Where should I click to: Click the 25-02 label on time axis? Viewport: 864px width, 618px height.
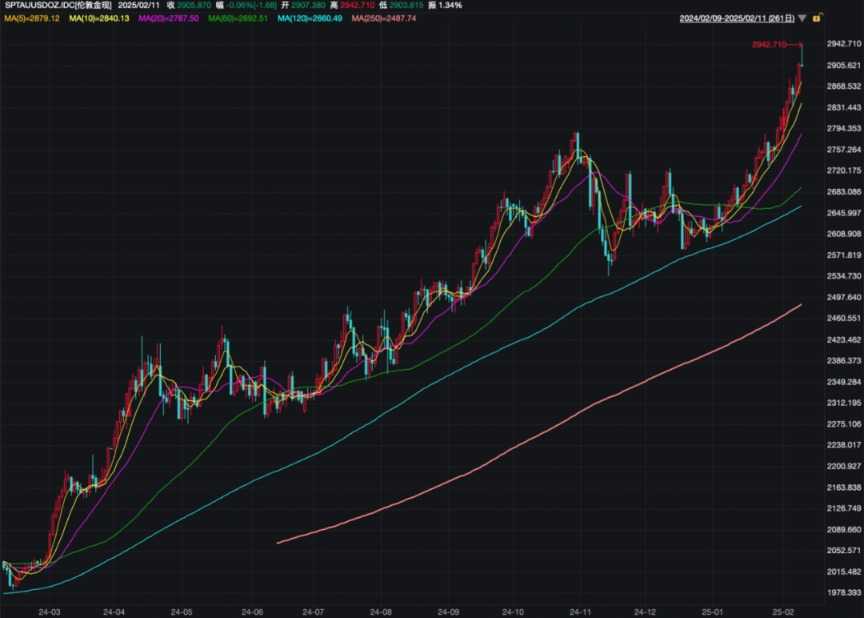tap(785, 610)
